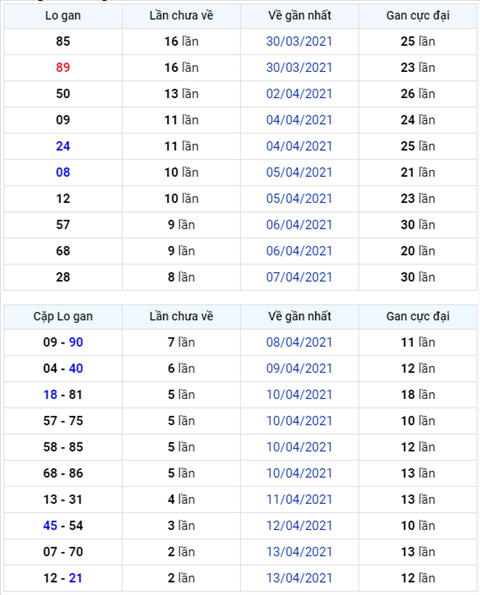Select the '4 lần' cell
480x595 pixels.
181,499
